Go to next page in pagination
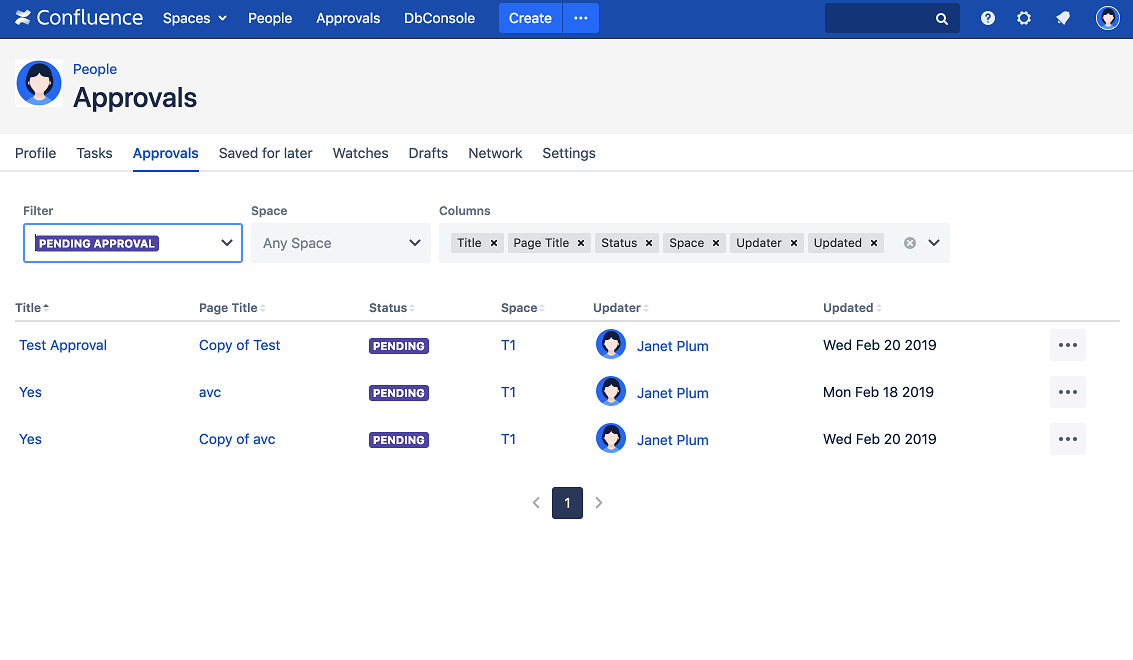This screenshot has width=1133, height=660. point(599,503)
